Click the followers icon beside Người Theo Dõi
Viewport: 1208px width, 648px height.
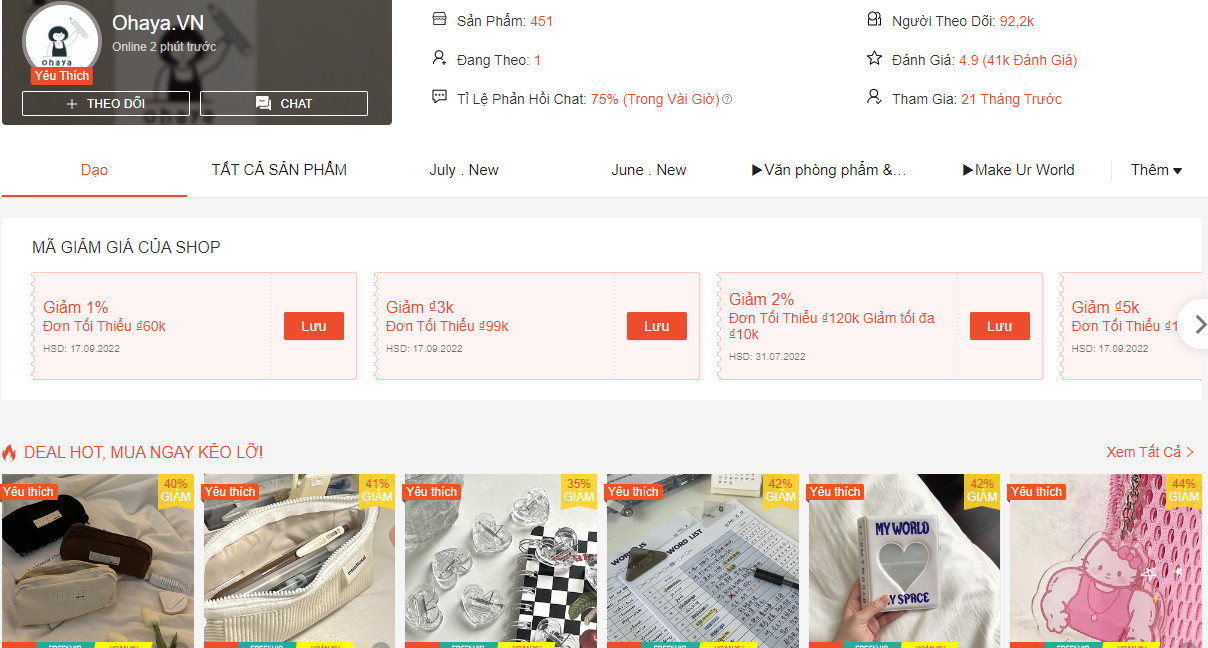point(874,19)
